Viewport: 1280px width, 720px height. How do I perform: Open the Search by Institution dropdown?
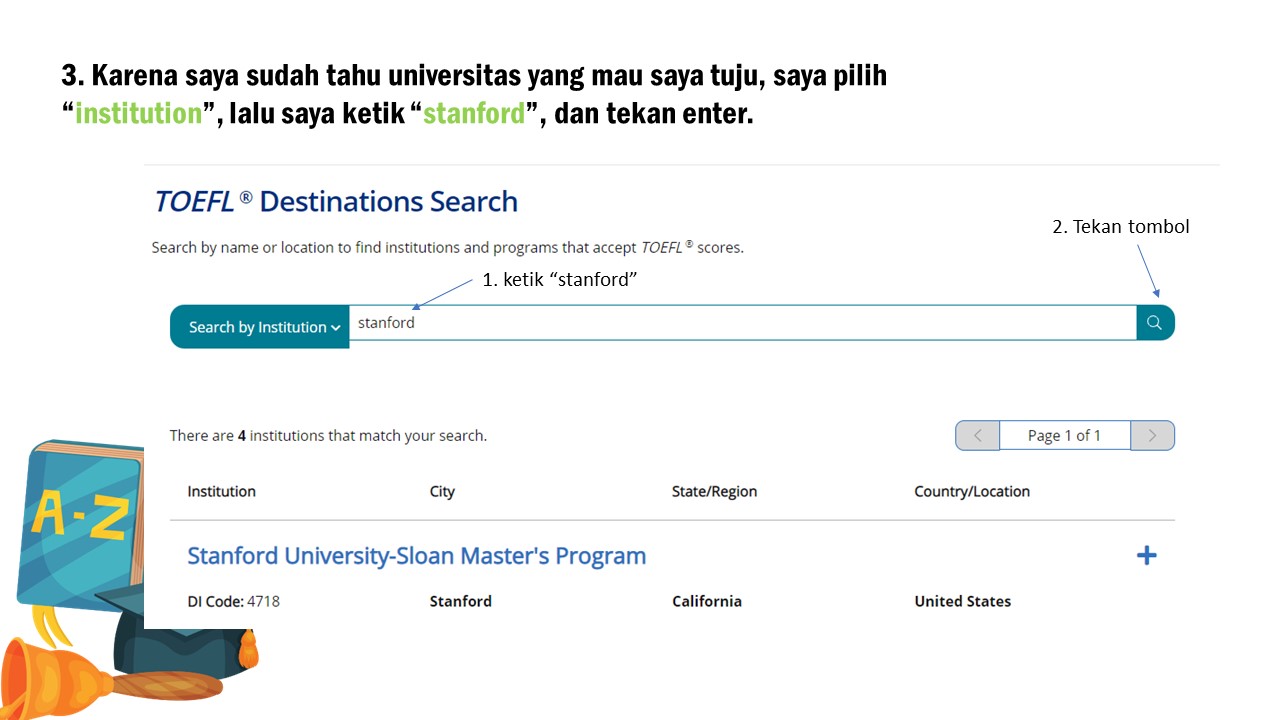(260, 327)
